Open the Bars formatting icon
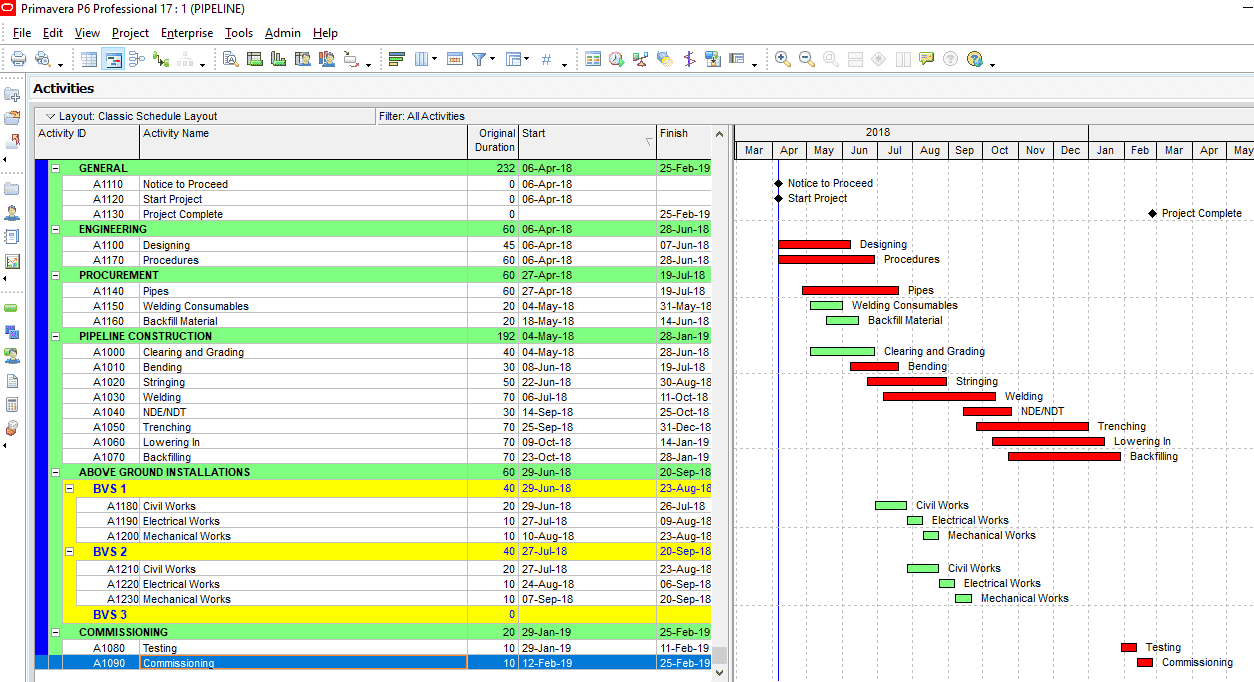 [396, 59]
